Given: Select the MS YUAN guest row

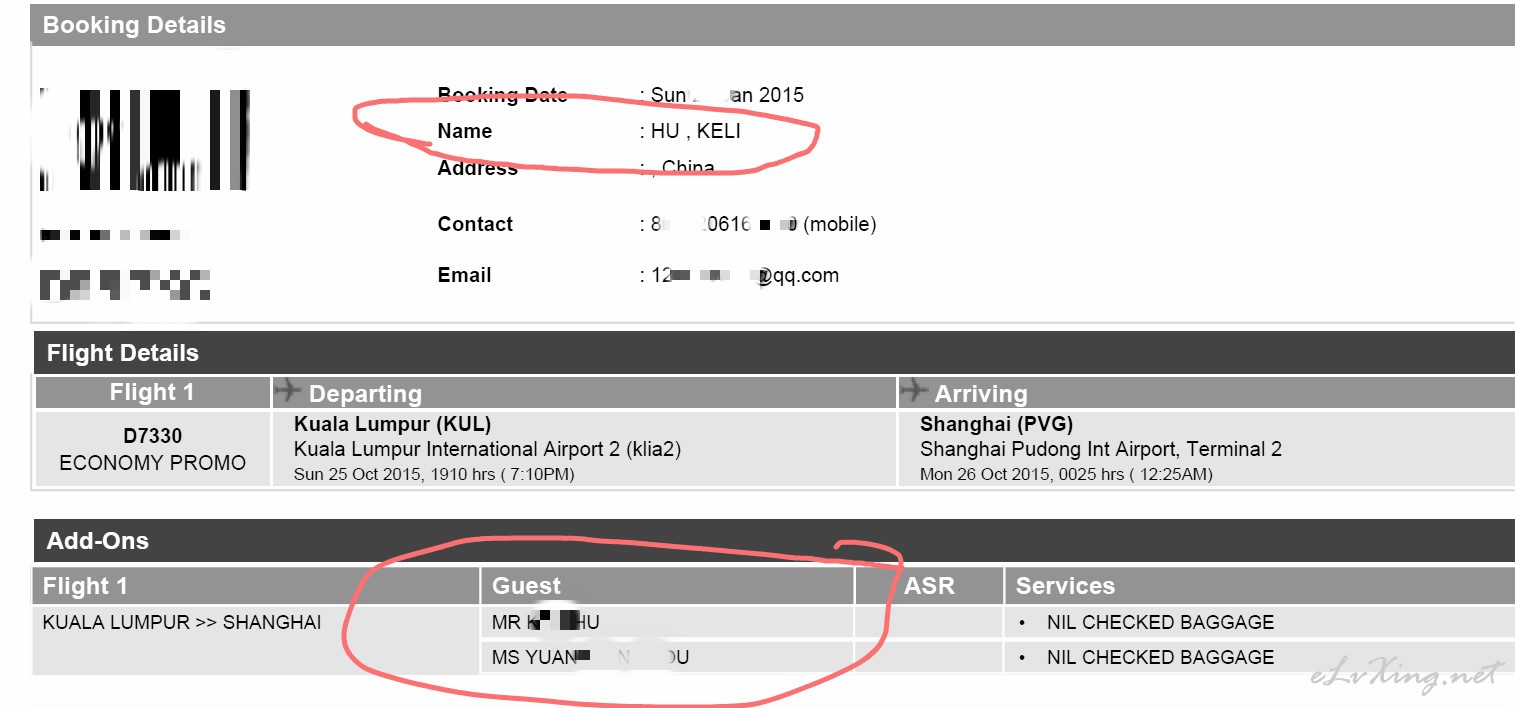Looking at the screenshot, I should click(667, 657).
